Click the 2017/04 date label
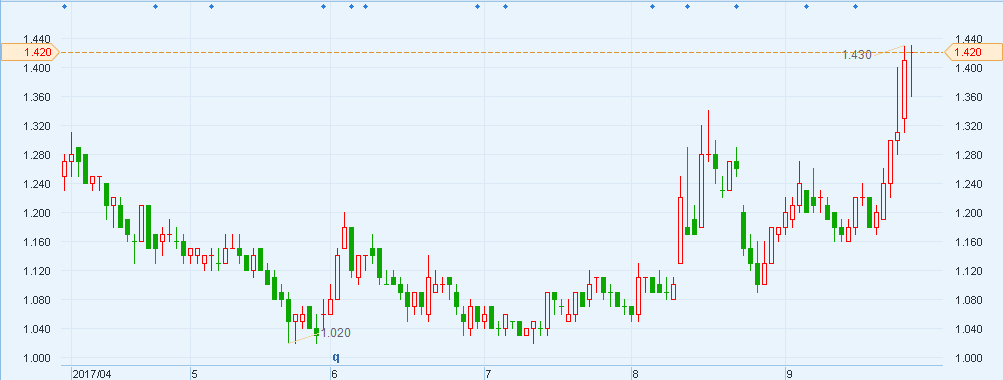This screenshot has width=1003, height=380. (91, 374)
